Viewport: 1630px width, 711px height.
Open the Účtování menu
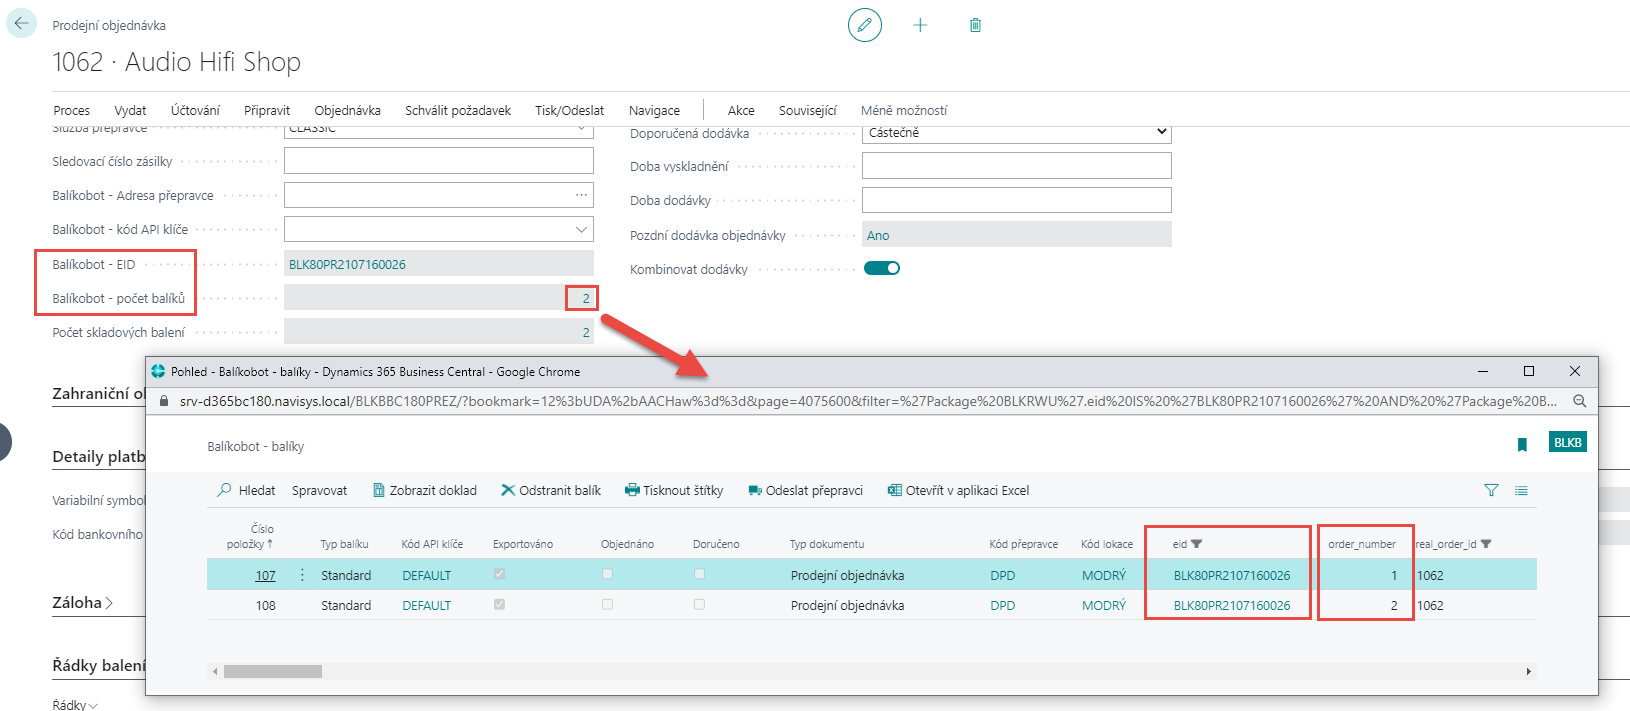pyautogui.click(x=195, y=110)
